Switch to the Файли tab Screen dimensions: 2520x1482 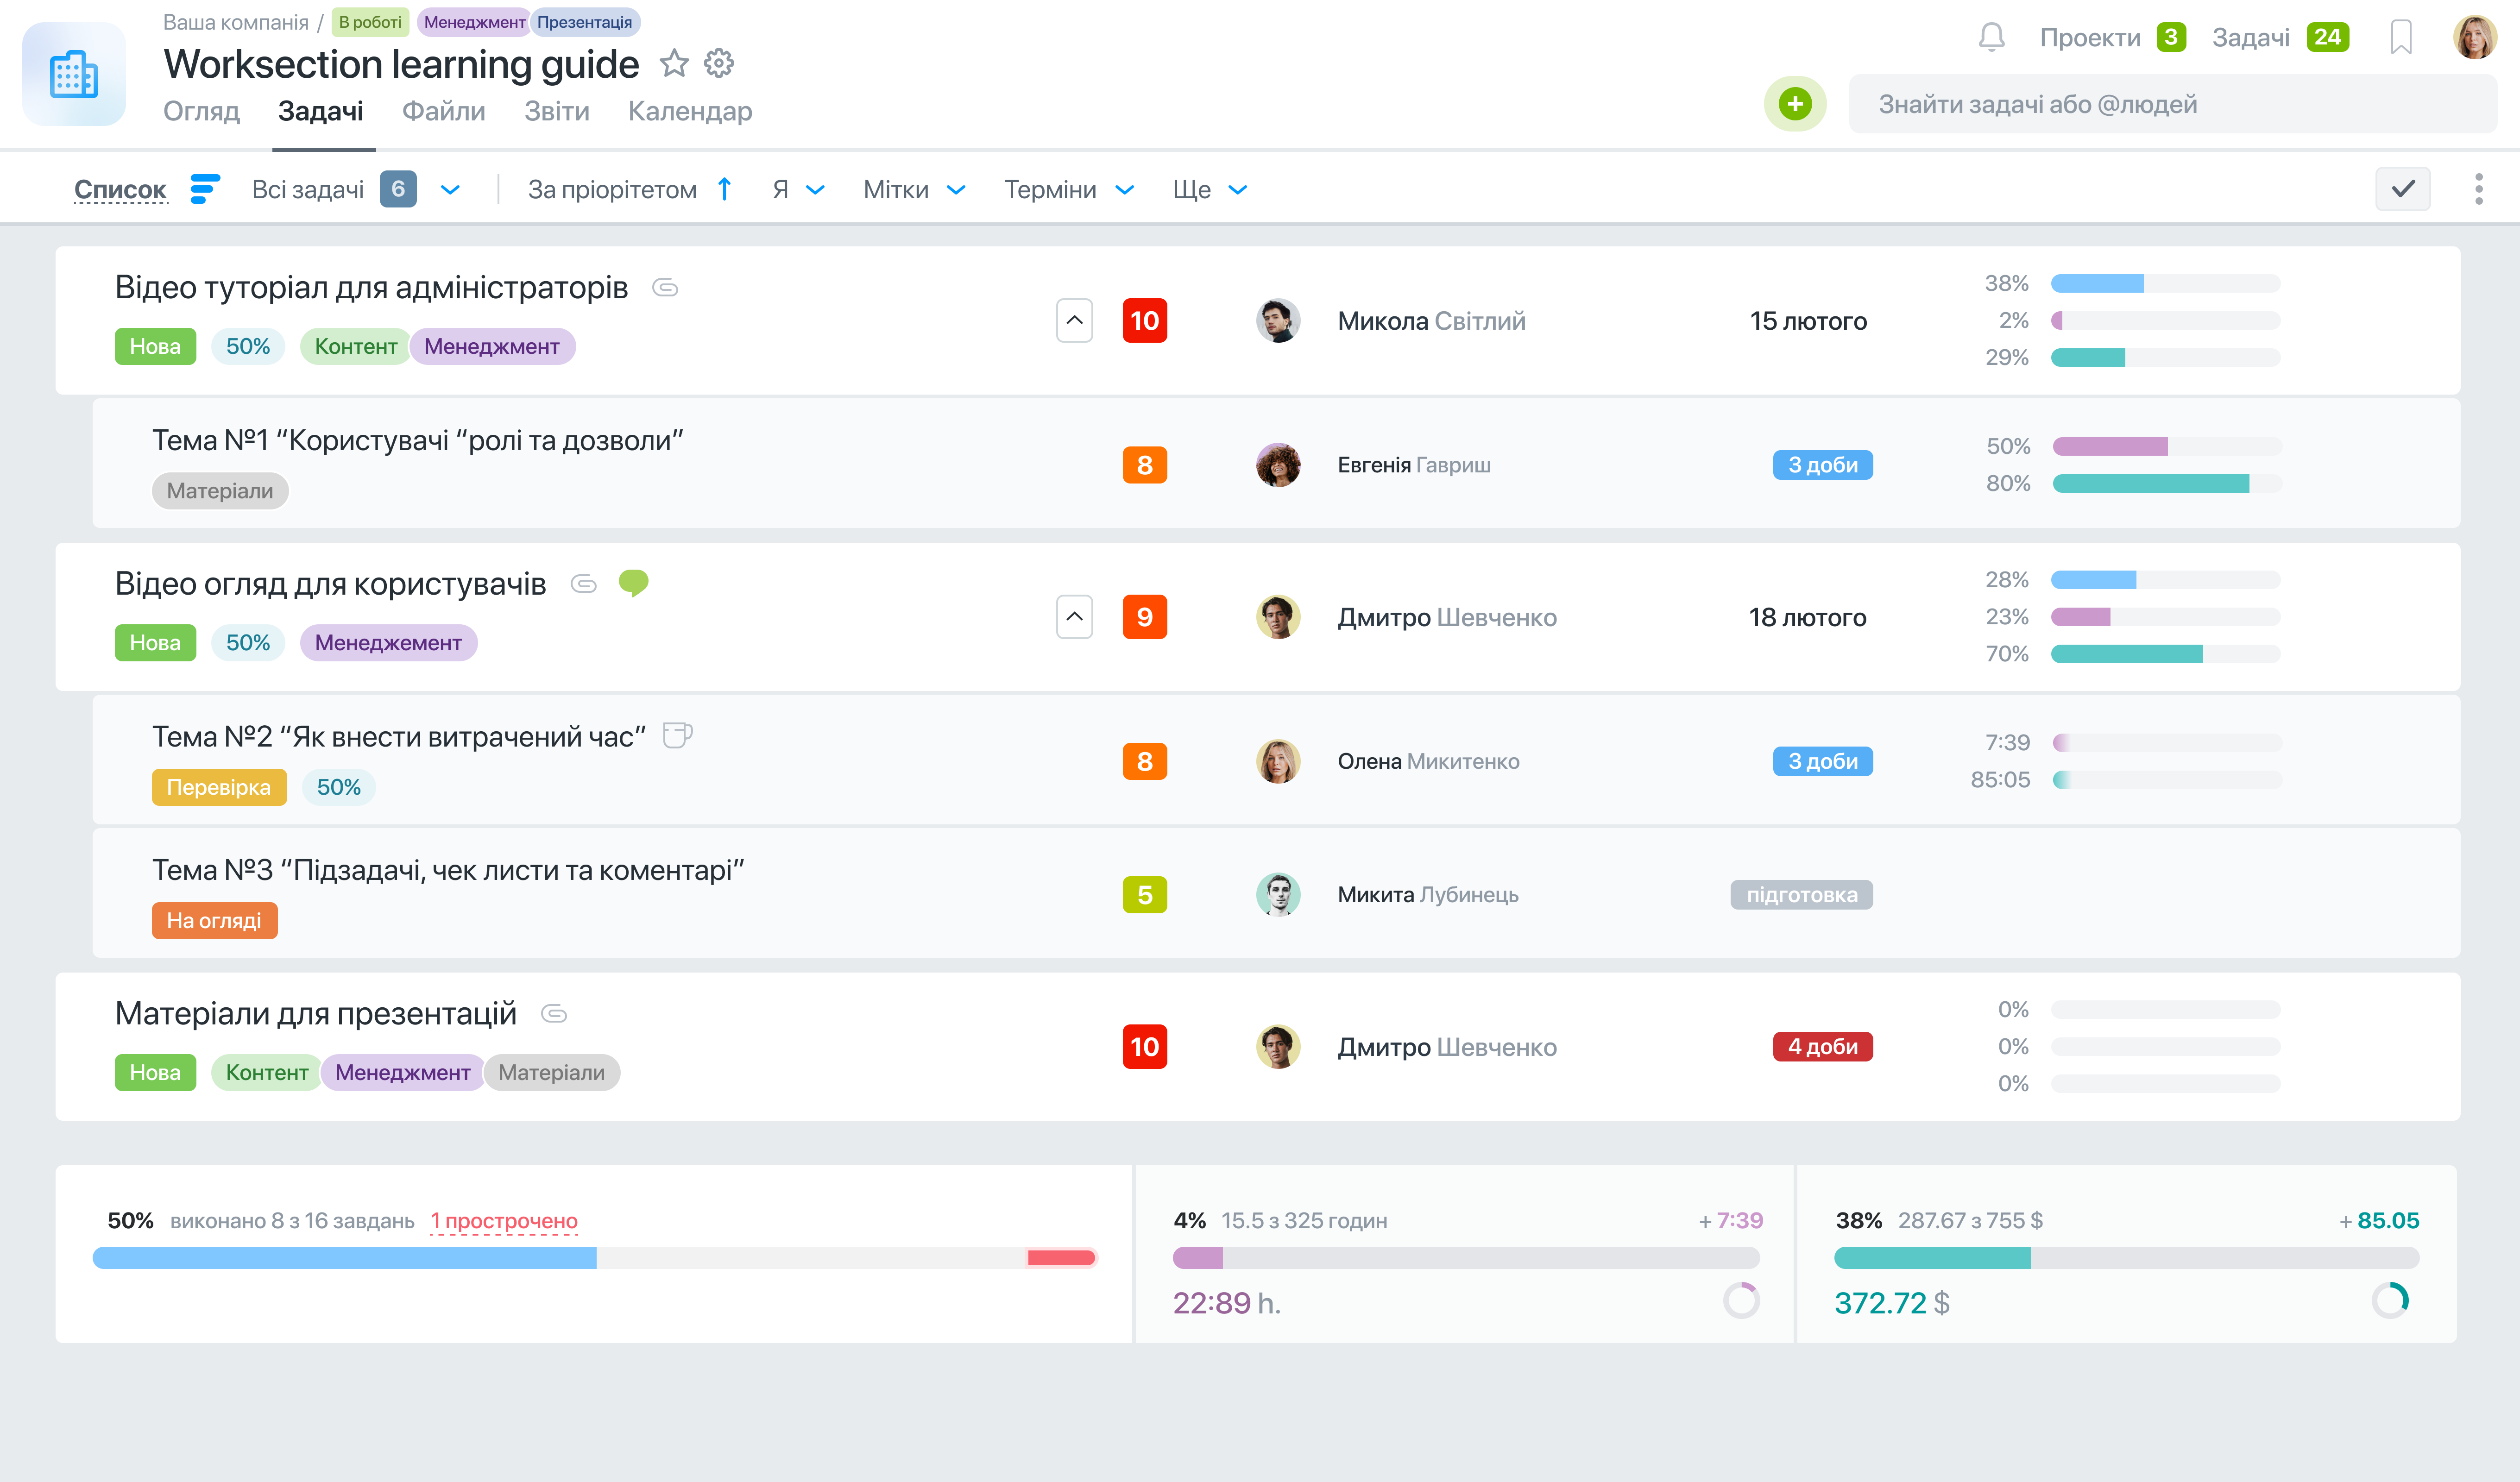coord(443,111)
